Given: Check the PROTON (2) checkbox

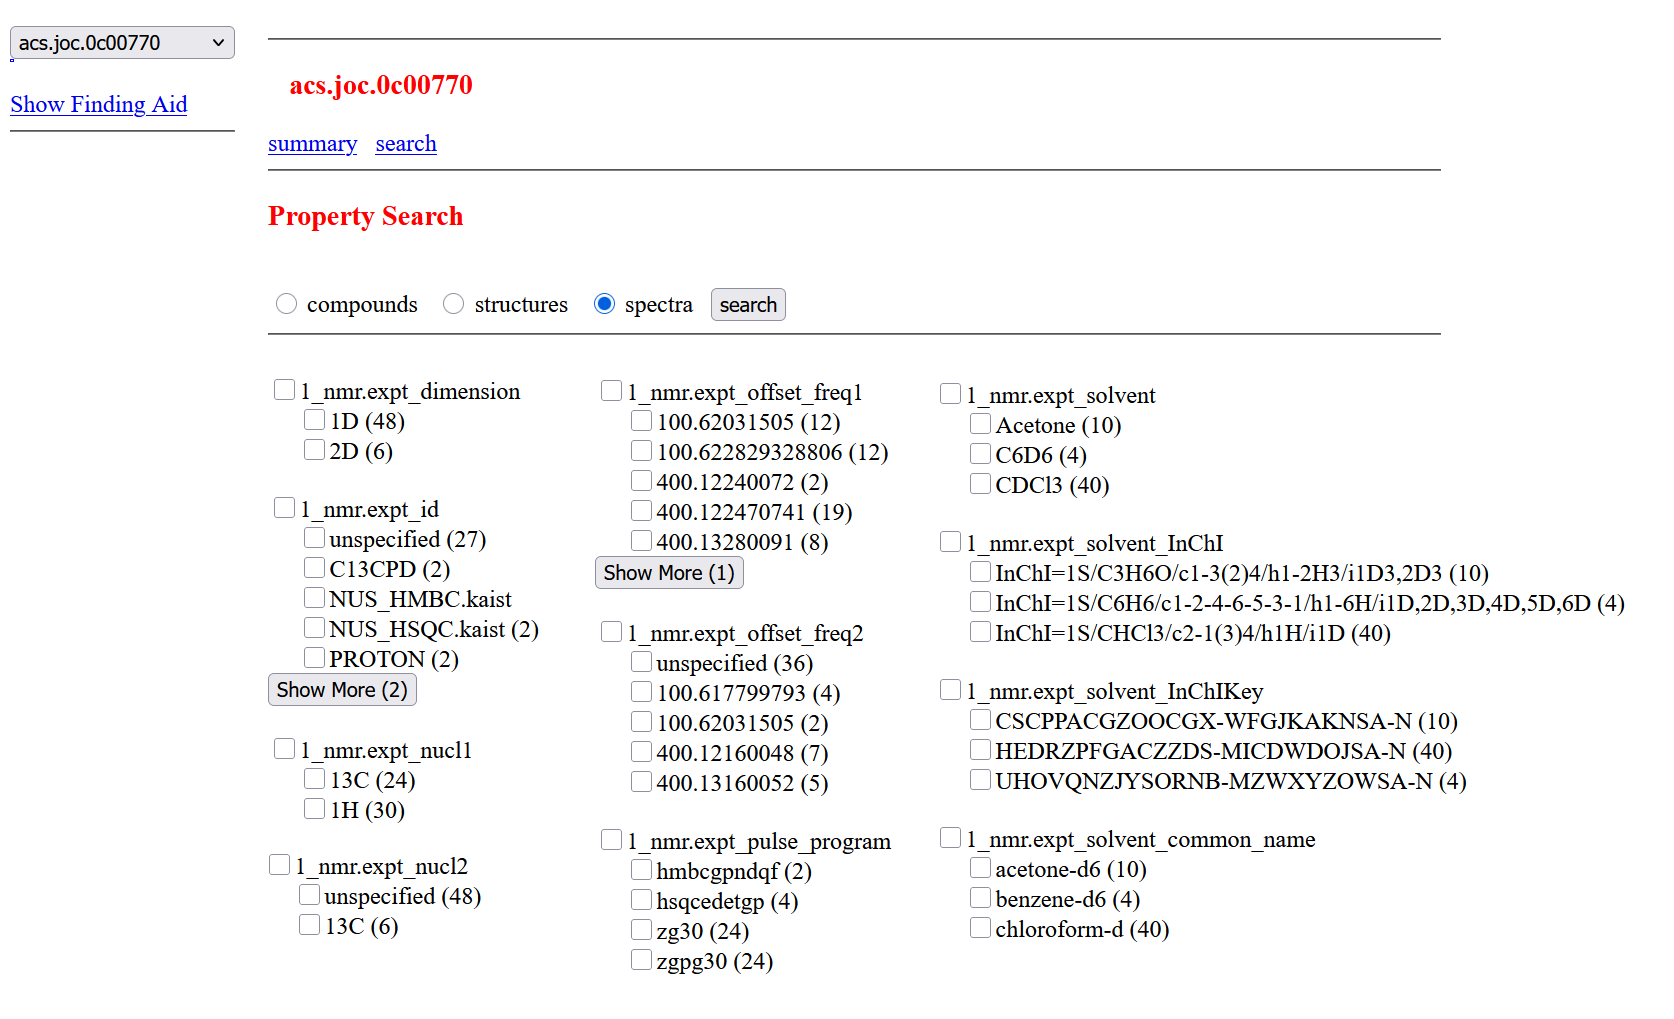Looking at the screenshot, I should click(314, 658).
